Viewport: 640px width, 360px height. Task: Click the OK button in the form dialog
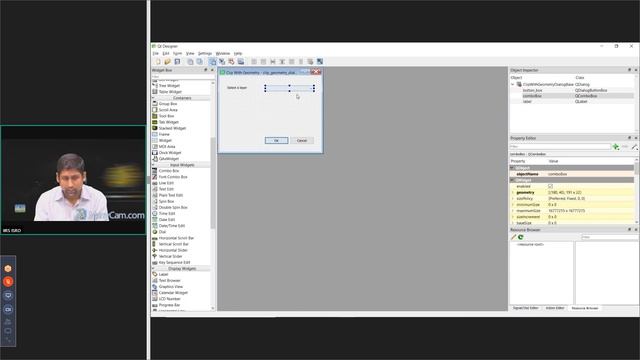(x=276, y=140)
